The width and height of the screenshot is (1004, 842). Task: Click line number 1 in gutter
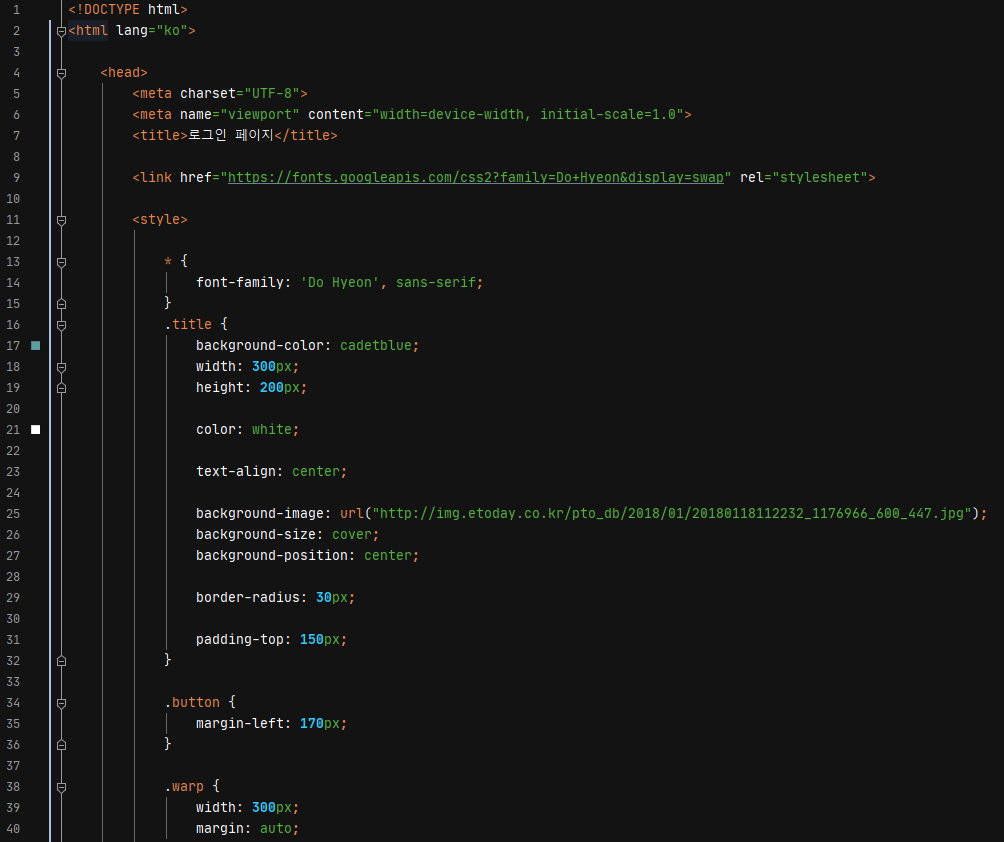pyautogui.click(x=17, y=10)
